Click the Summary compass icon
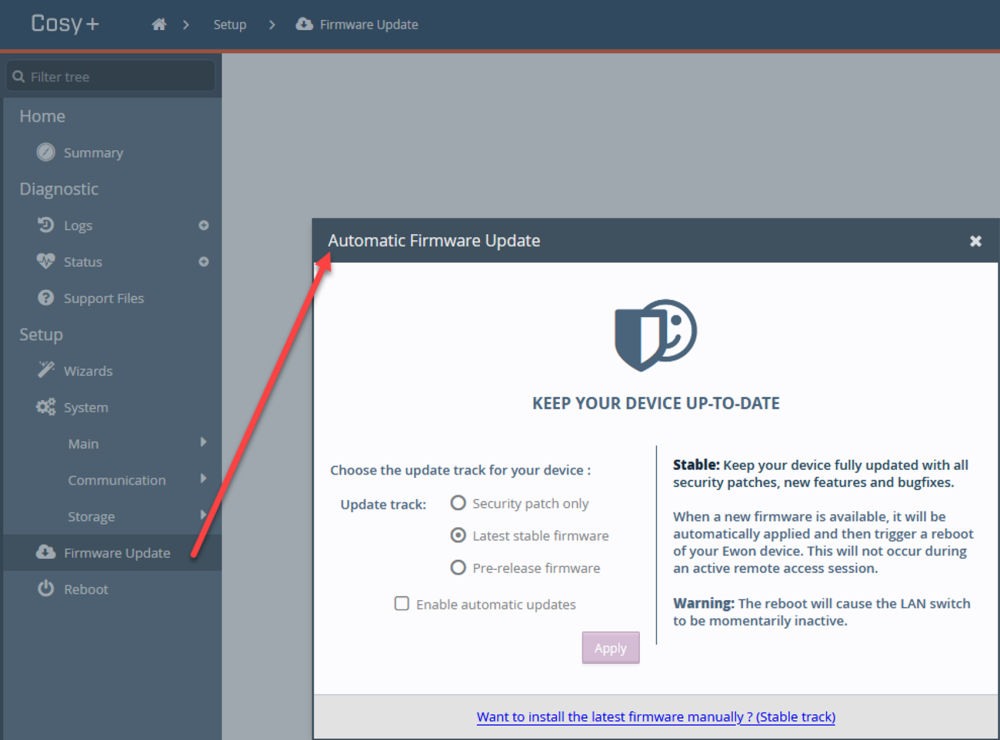Image resolution: width=1000 pixels, height=740 pixels. [x=46, y=153]
